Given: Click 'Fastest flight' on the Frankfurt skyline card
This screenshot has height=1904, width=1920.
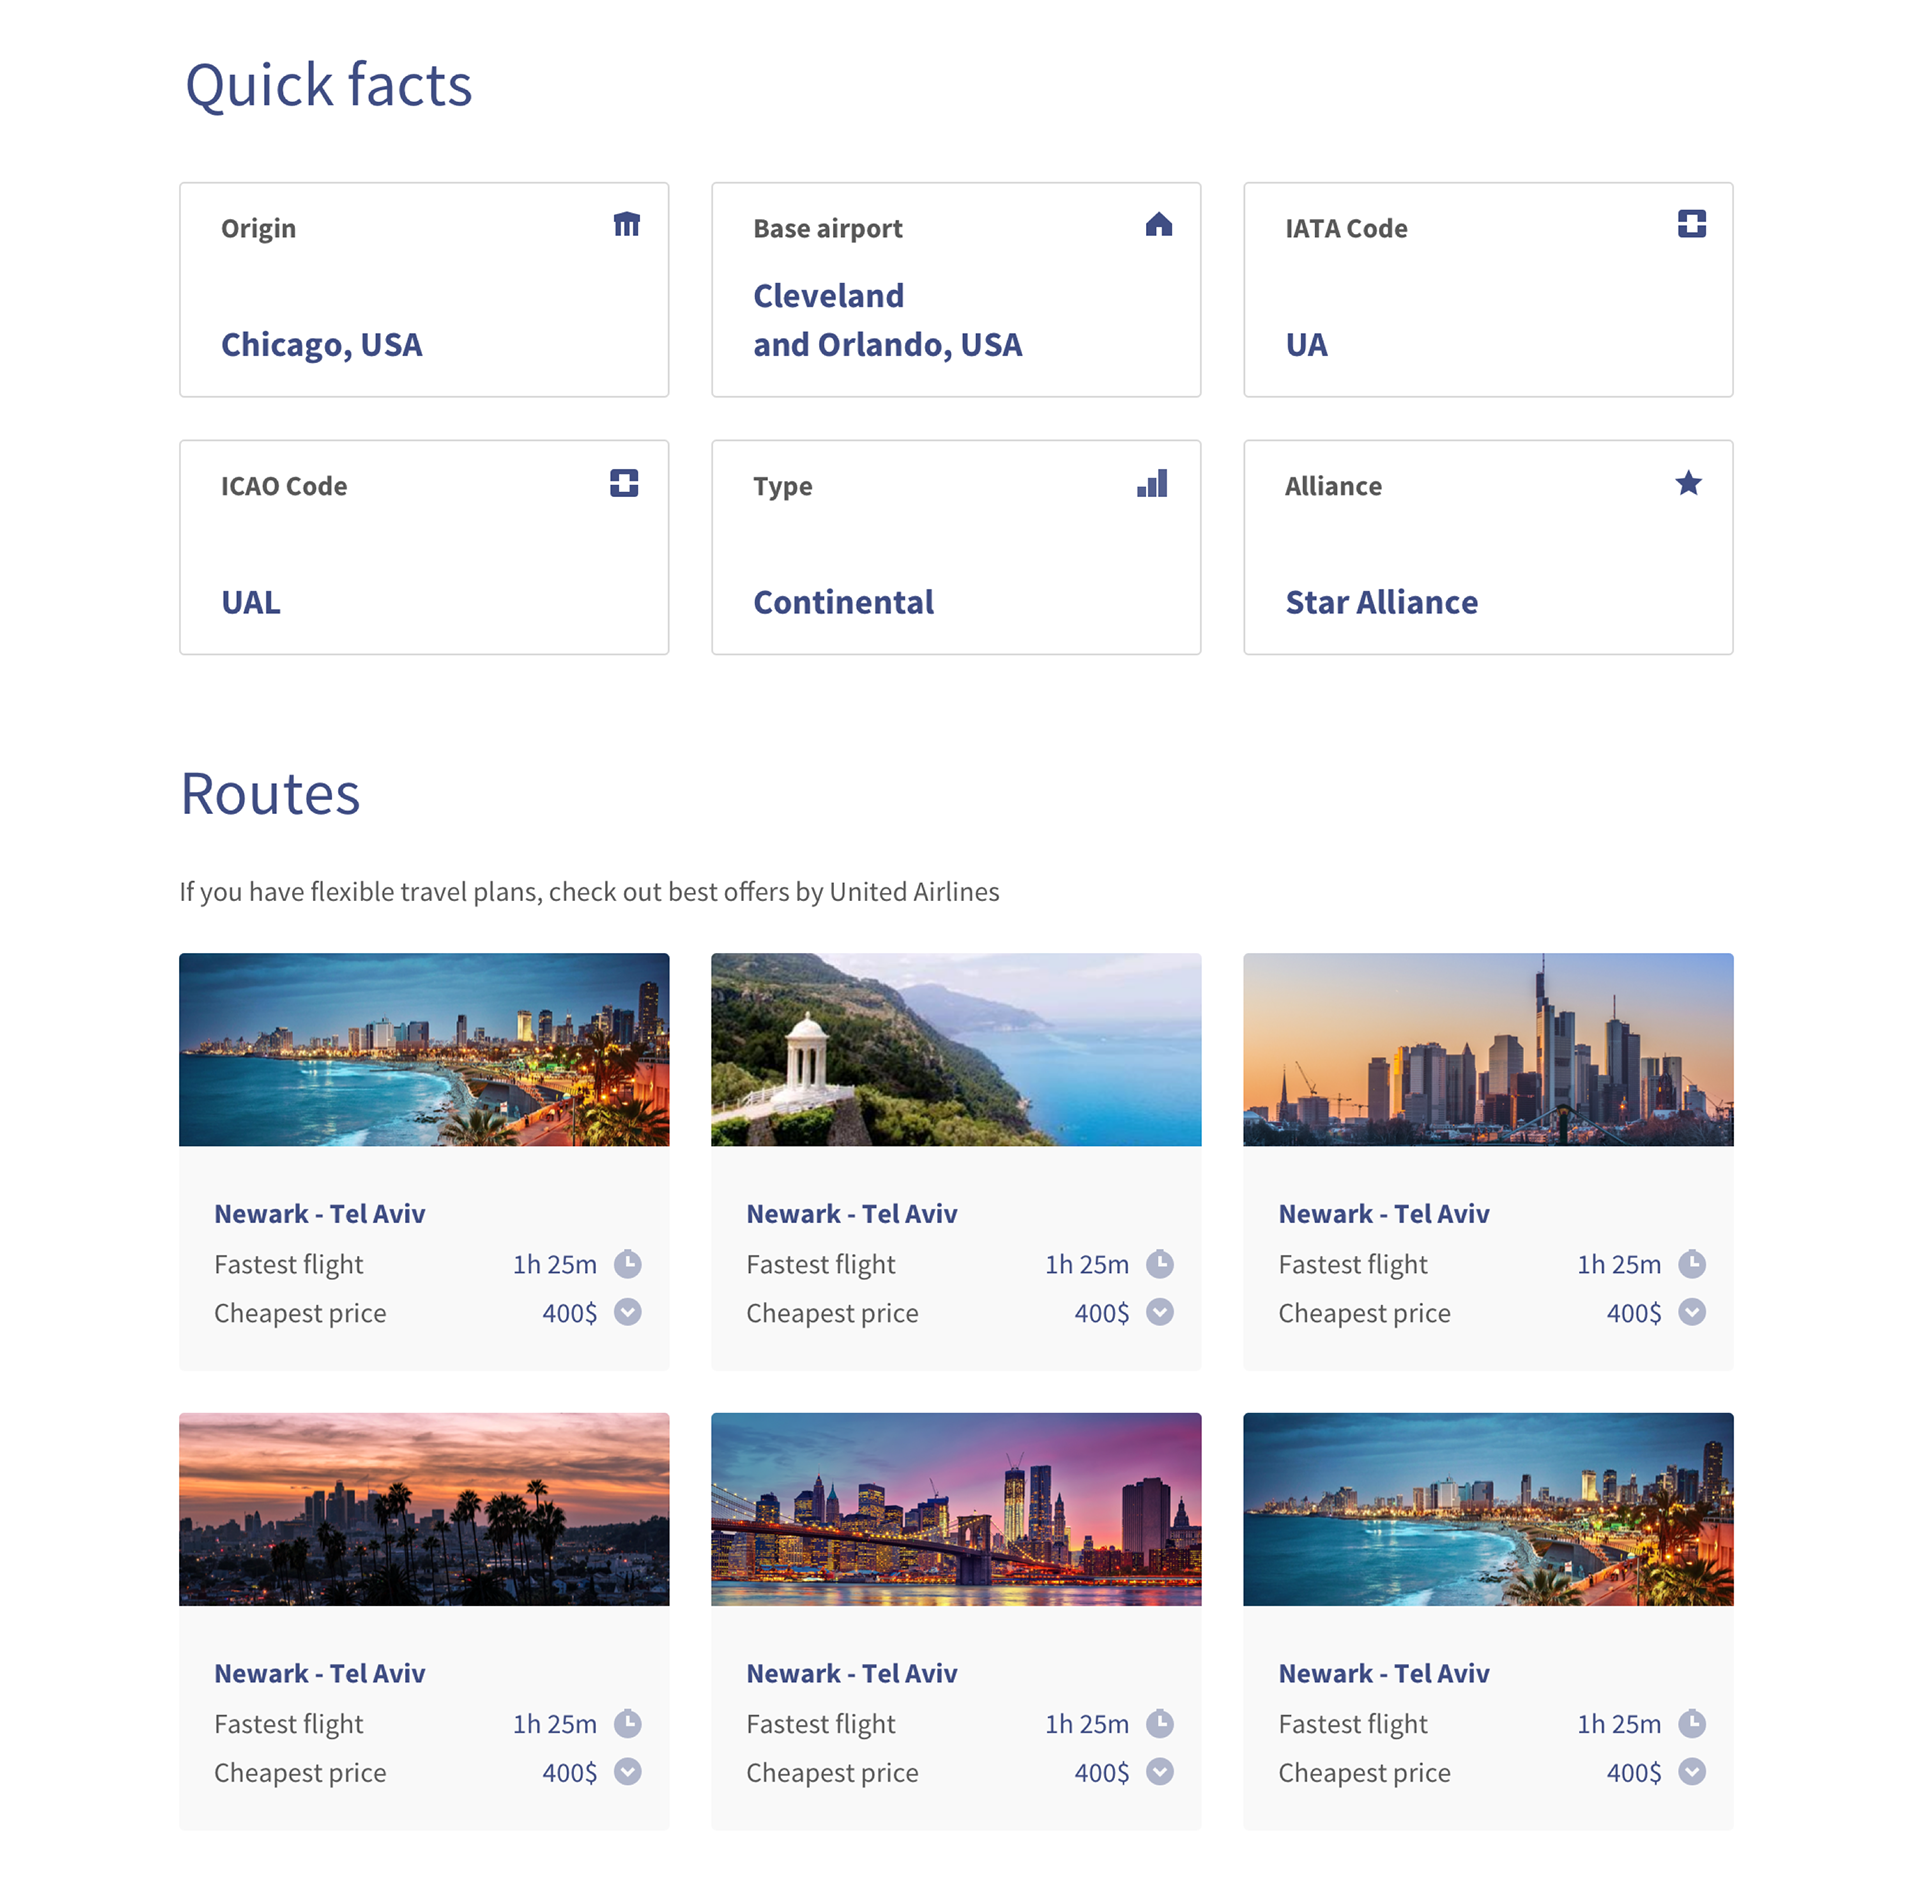Looking at the screenshot, I should (1353, 1265).
